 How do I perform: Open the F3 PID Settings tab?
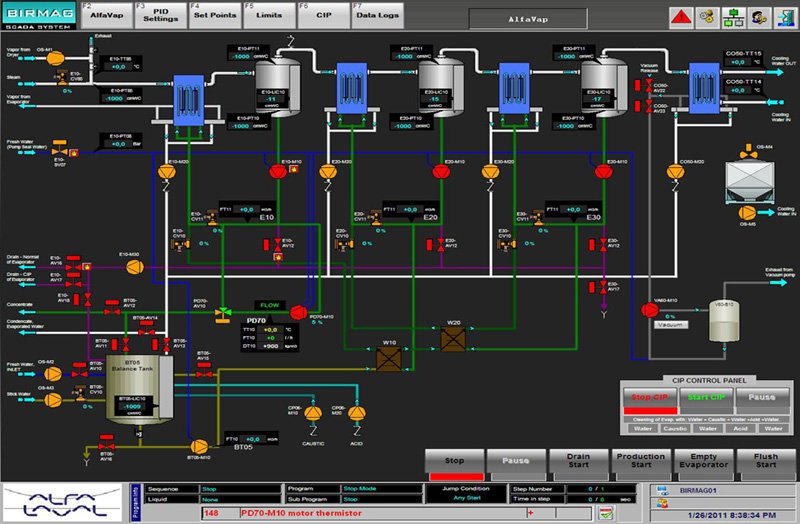[160, 15]
